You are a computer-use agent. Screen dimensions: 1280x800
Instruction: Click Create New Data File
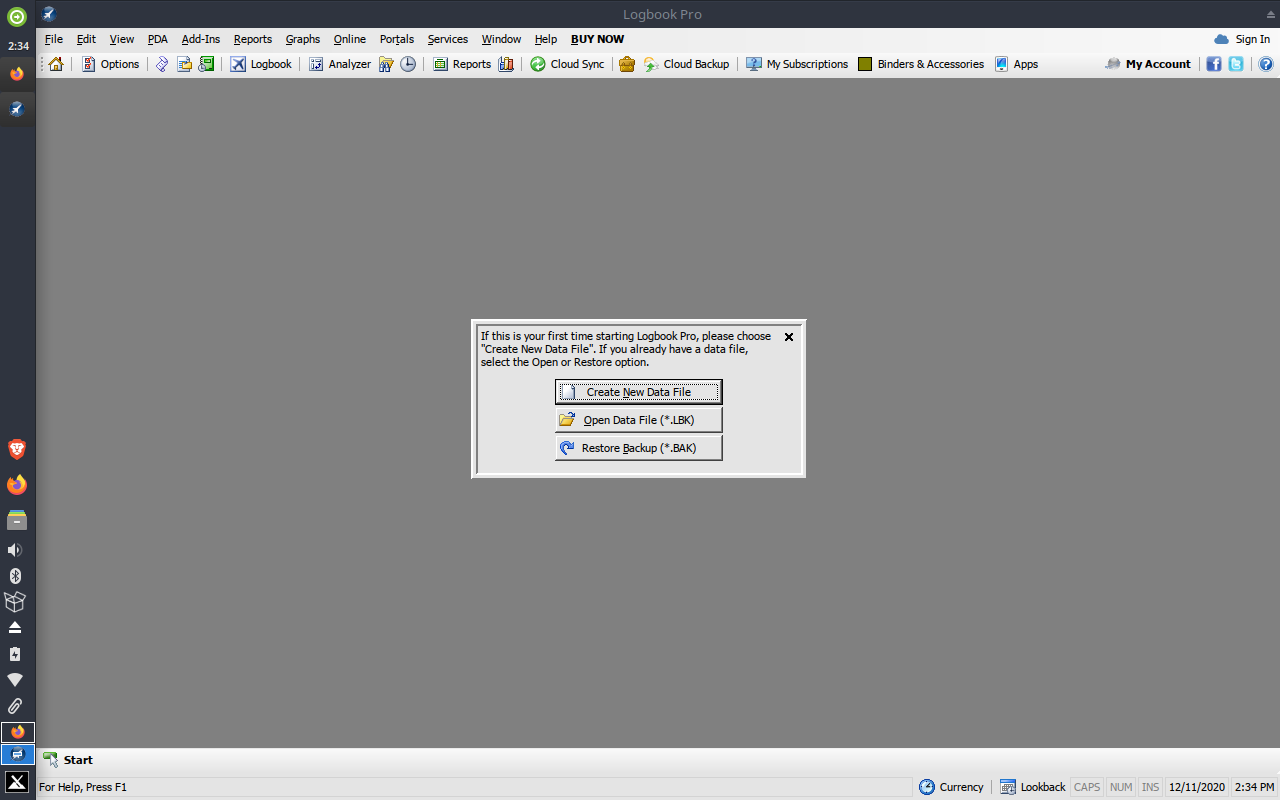pyautogui.click(x=638, y=391)
